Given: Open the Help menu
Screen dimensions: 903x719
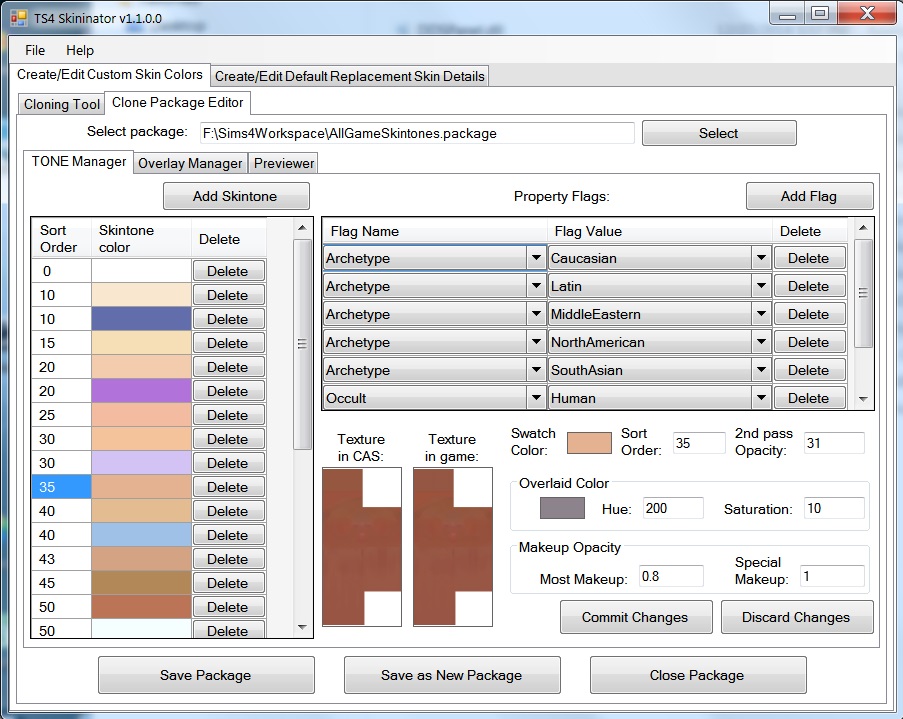Looking at the screenshot, I should coord(80,50).
